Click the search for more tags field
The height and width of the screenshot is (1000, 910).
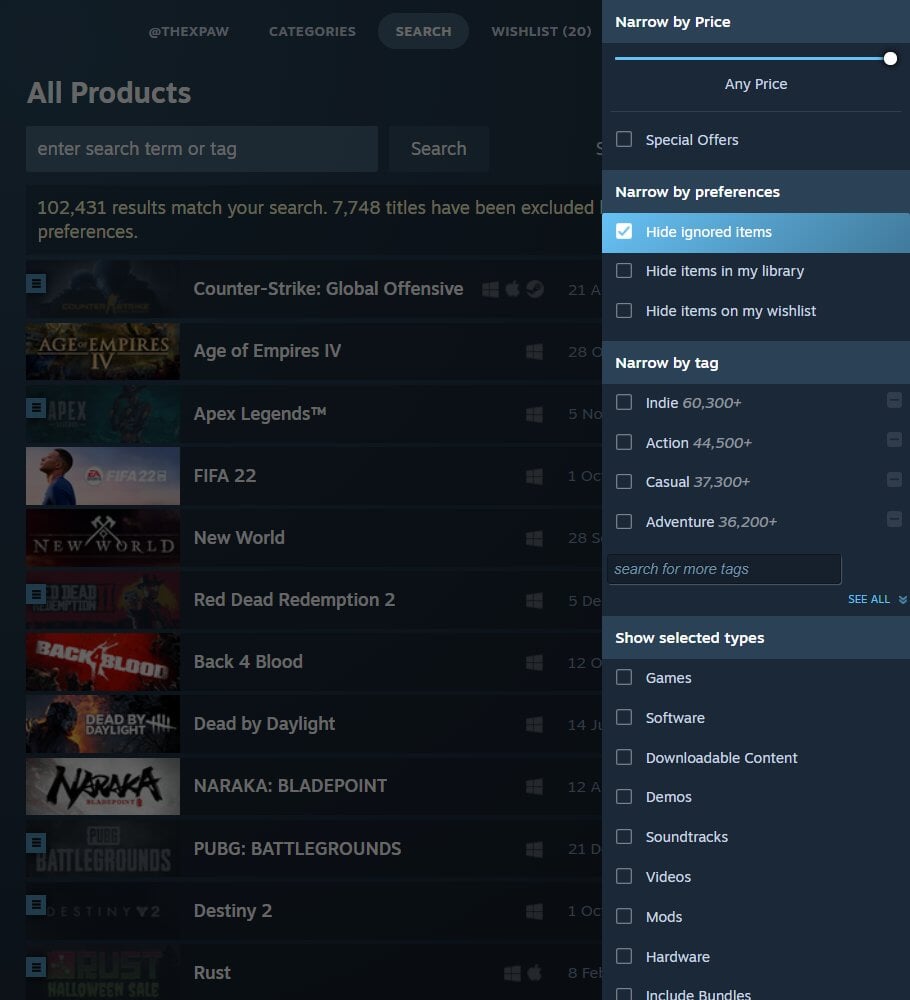click(724, 569)
